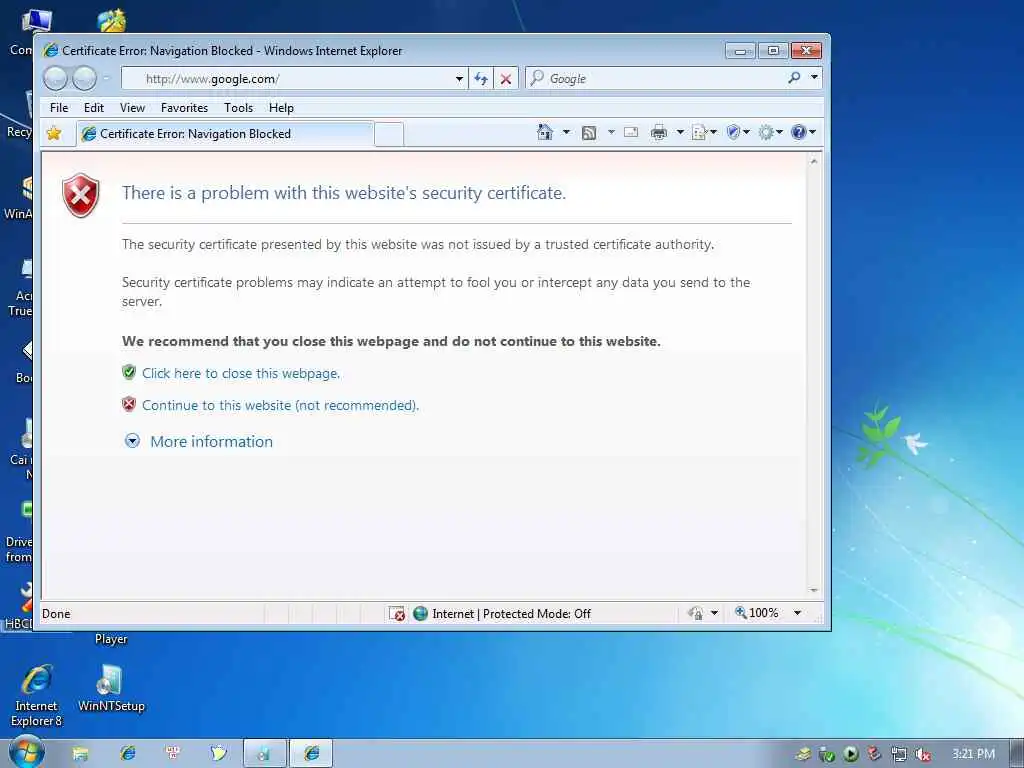Click the pop-up blocked status bar icon
This screenshot has height=768, width=1024.
click(396, 614)
